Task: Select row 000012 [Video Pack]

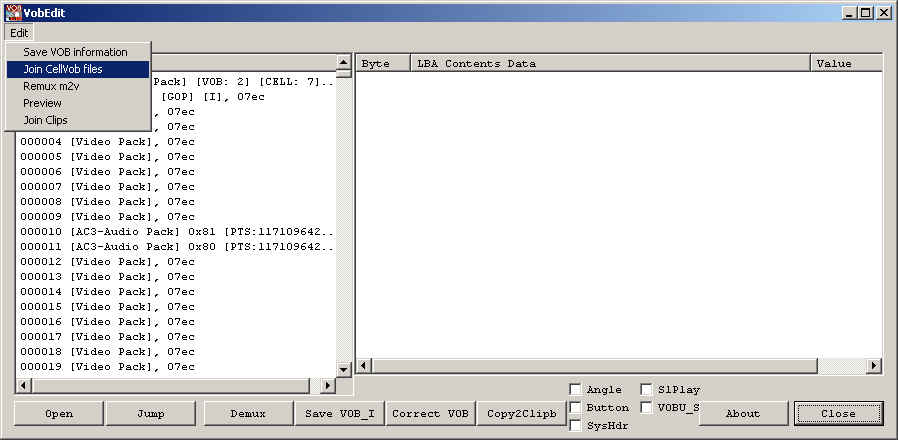Action: coord(175,262)
